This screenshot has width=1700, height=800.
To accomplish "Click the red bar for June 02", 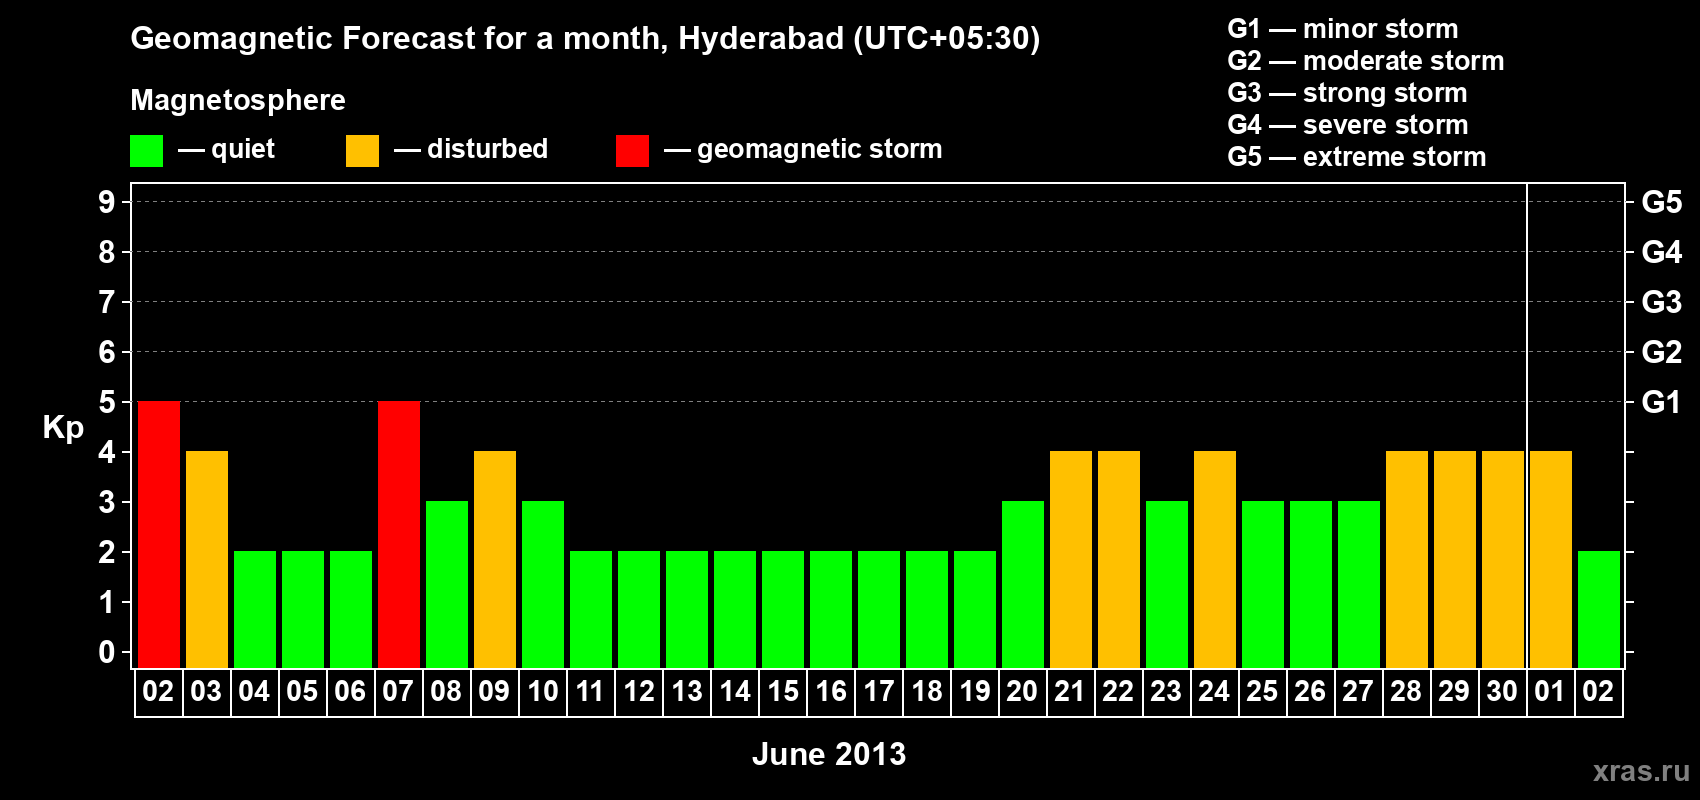I will pyautogui.click(x=159, y=534).
